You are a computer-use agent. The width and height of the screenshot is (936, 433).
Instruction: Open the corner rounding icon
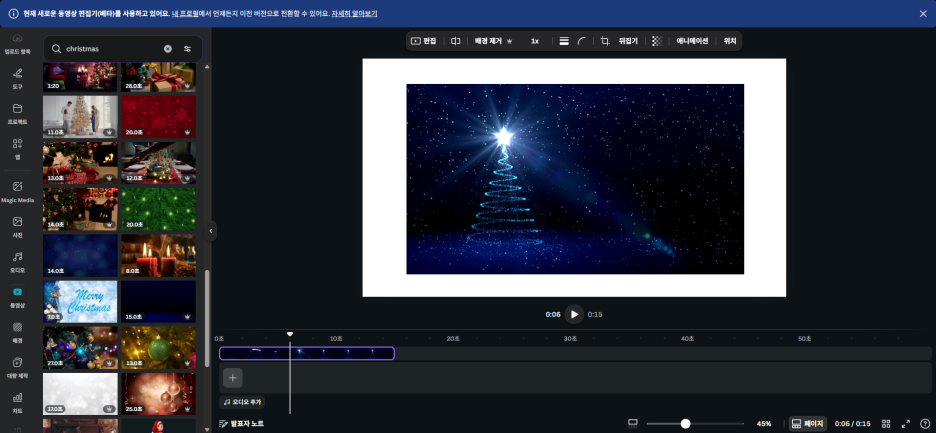point(581,41)
